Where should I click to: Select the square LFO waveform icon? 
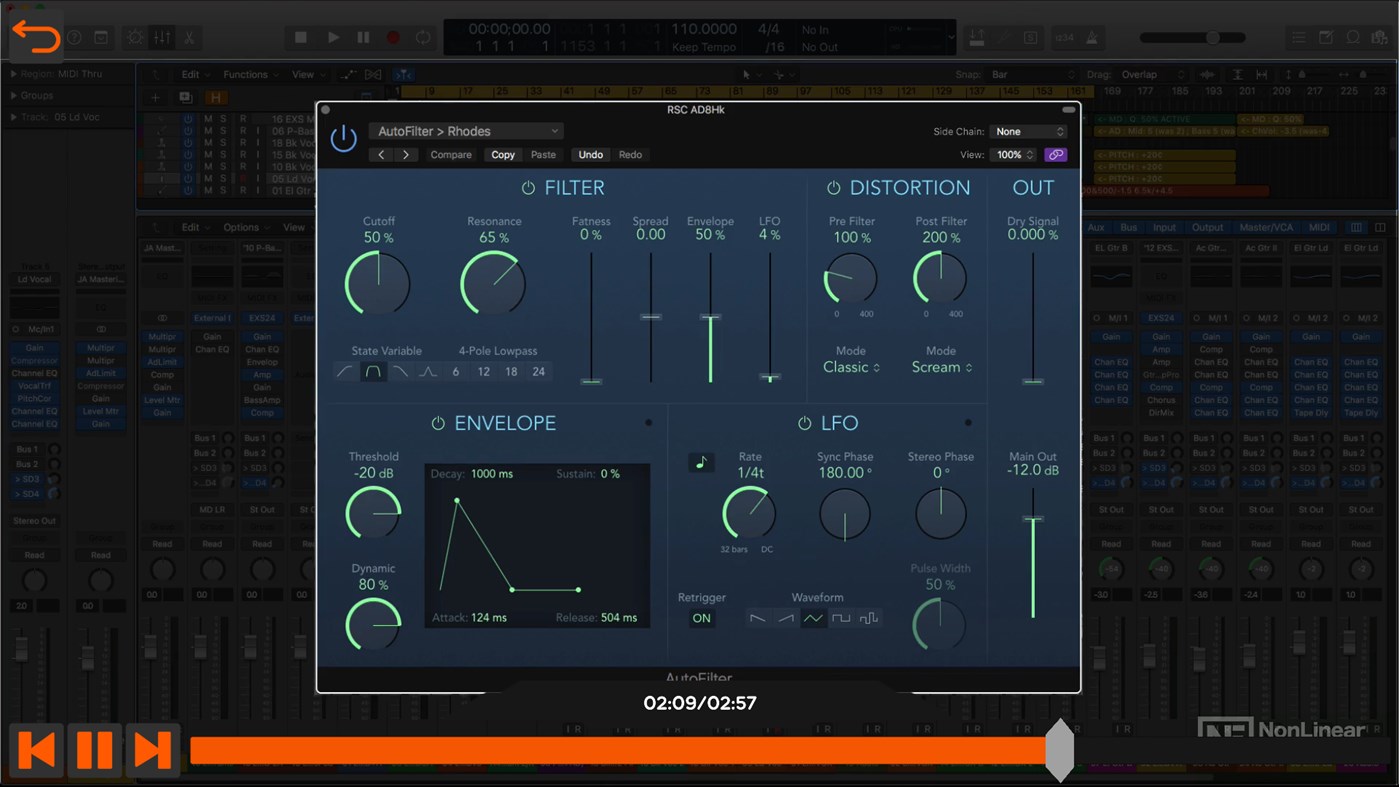(x=840, y=619)
